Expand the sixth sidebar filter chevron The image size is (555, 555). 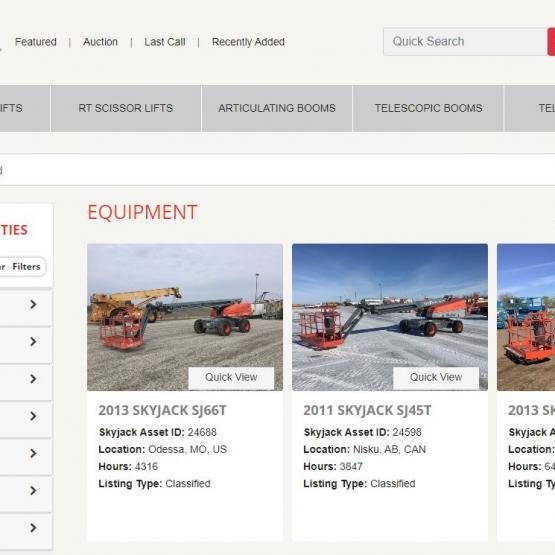click(x=33, y=491)
